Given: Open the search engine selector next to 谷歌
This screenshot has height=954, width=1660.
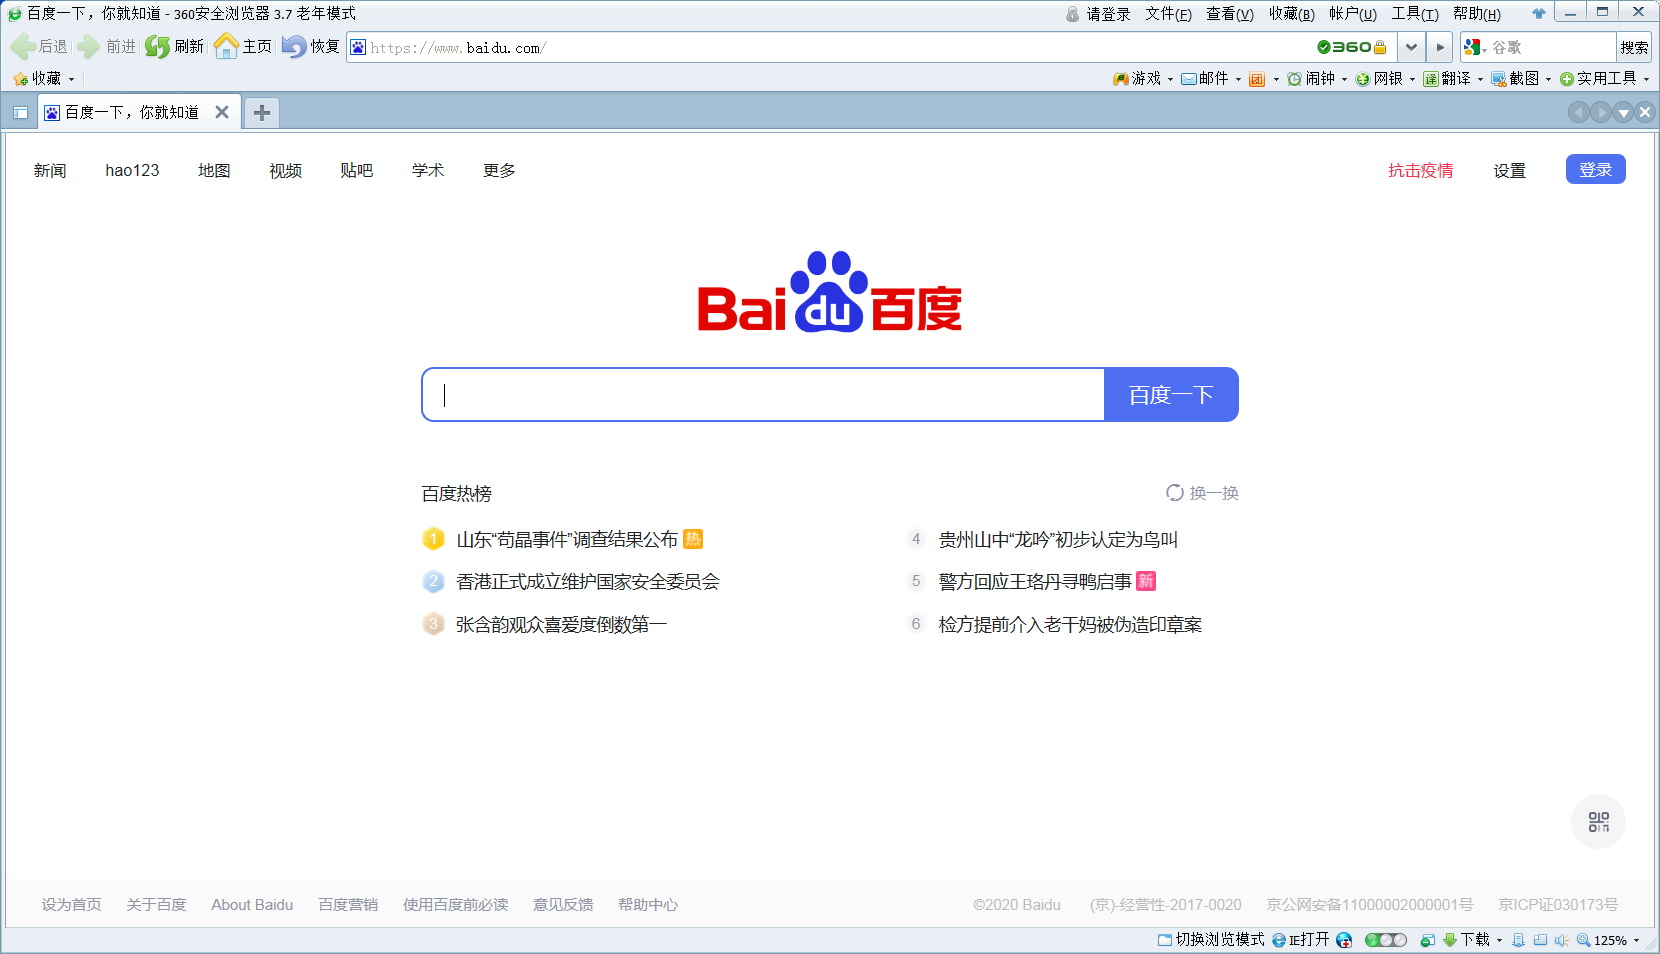Looking at the screenshot, I should pyautogui.click(x=1476, y=47).
